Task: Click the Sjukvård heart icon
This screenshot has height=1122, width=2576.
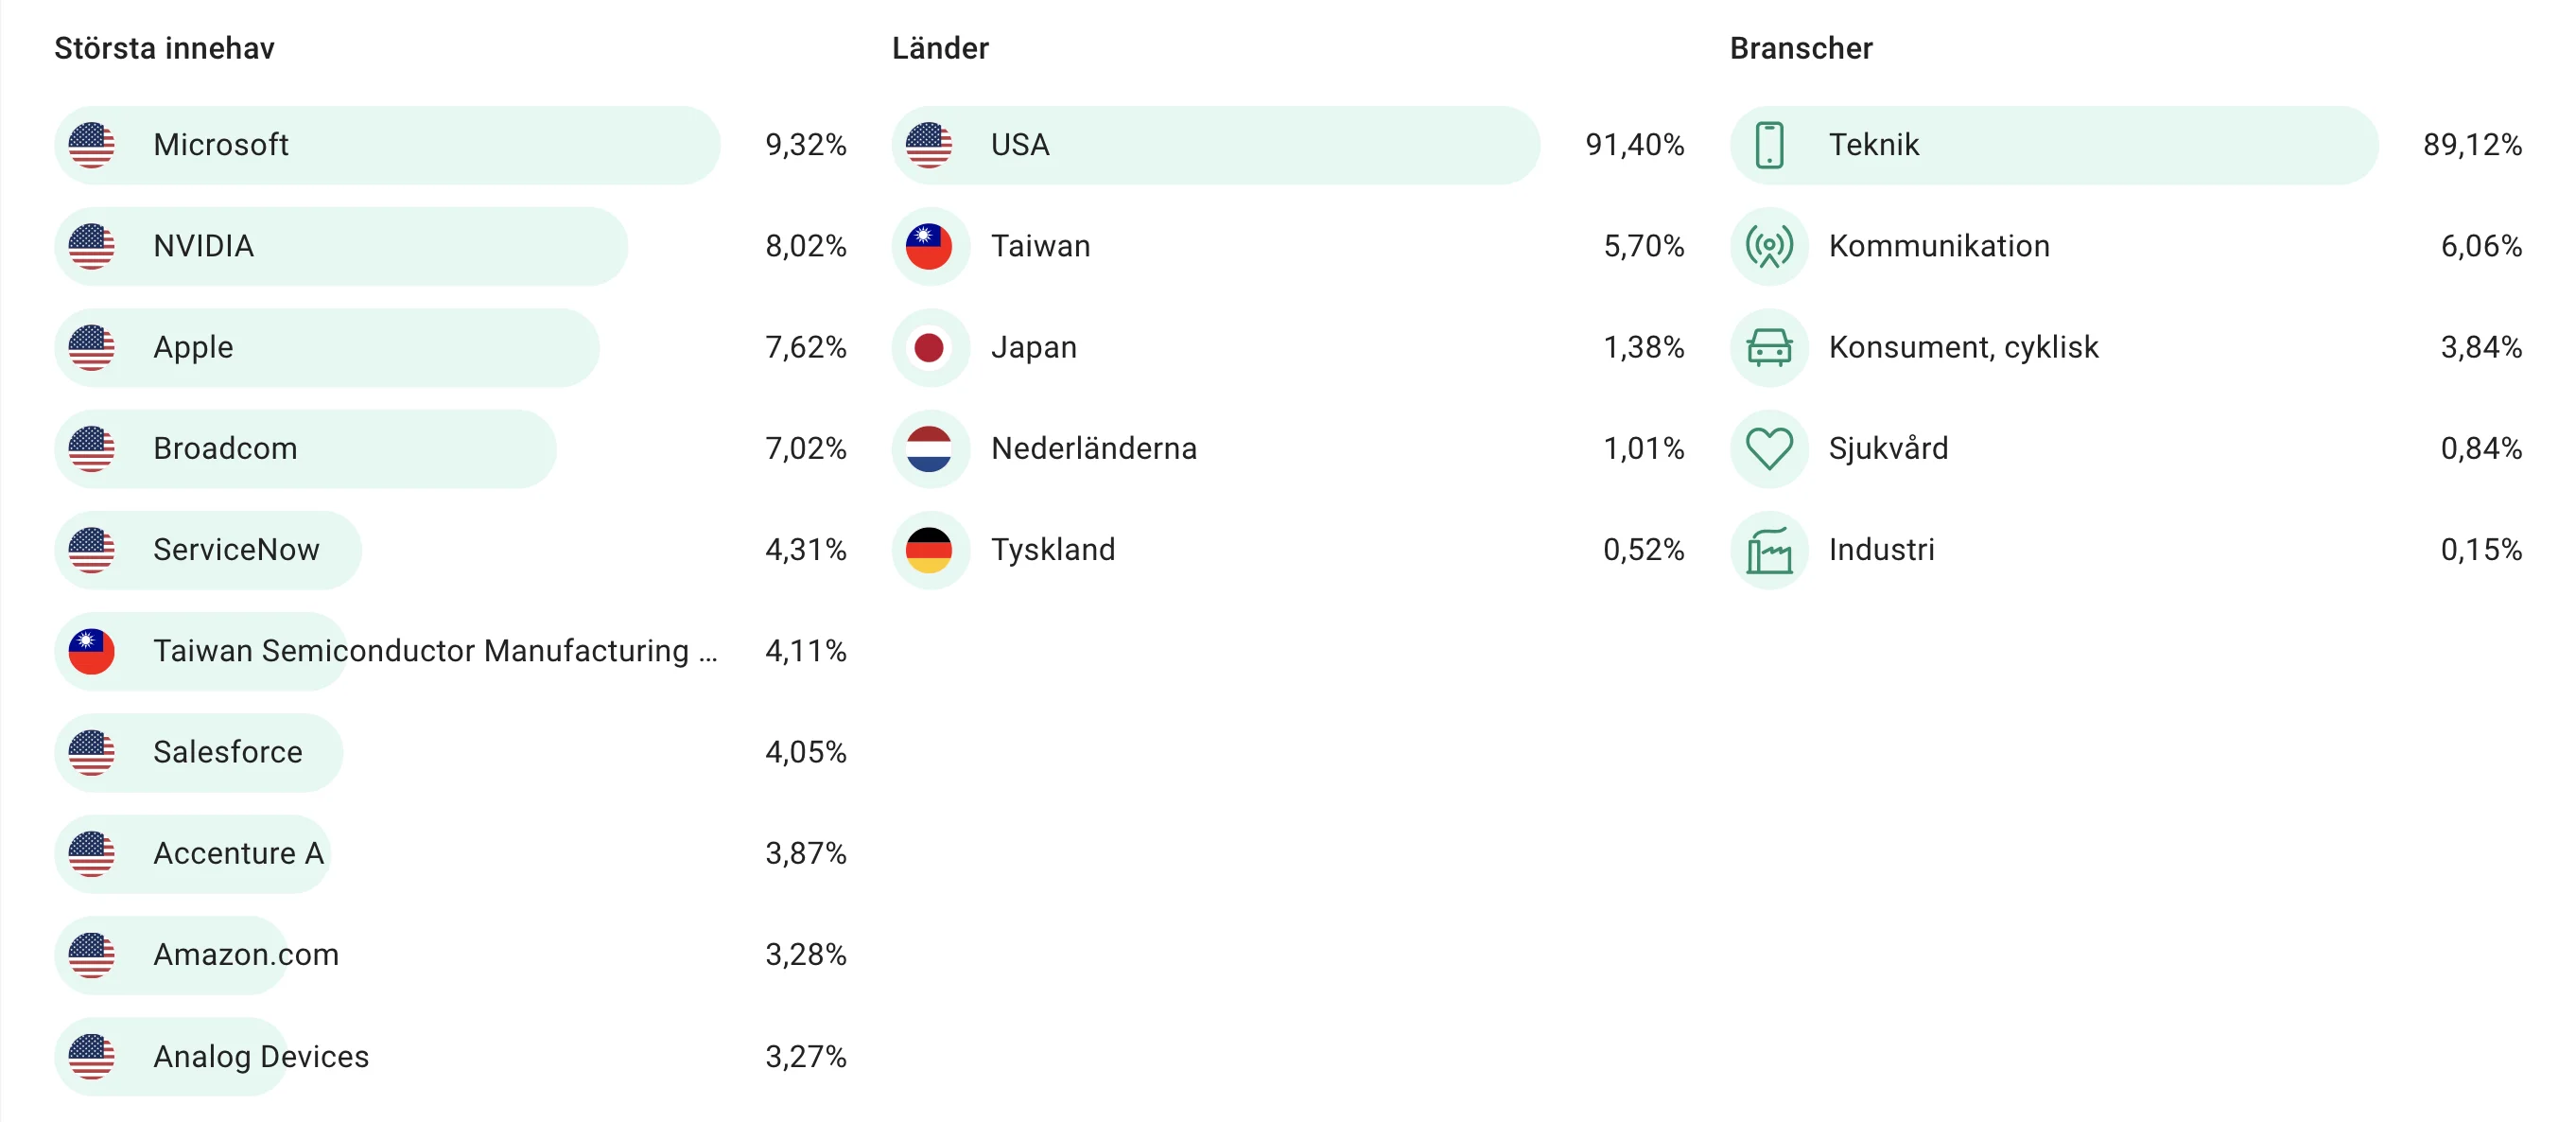Action: click(1769, 448)
